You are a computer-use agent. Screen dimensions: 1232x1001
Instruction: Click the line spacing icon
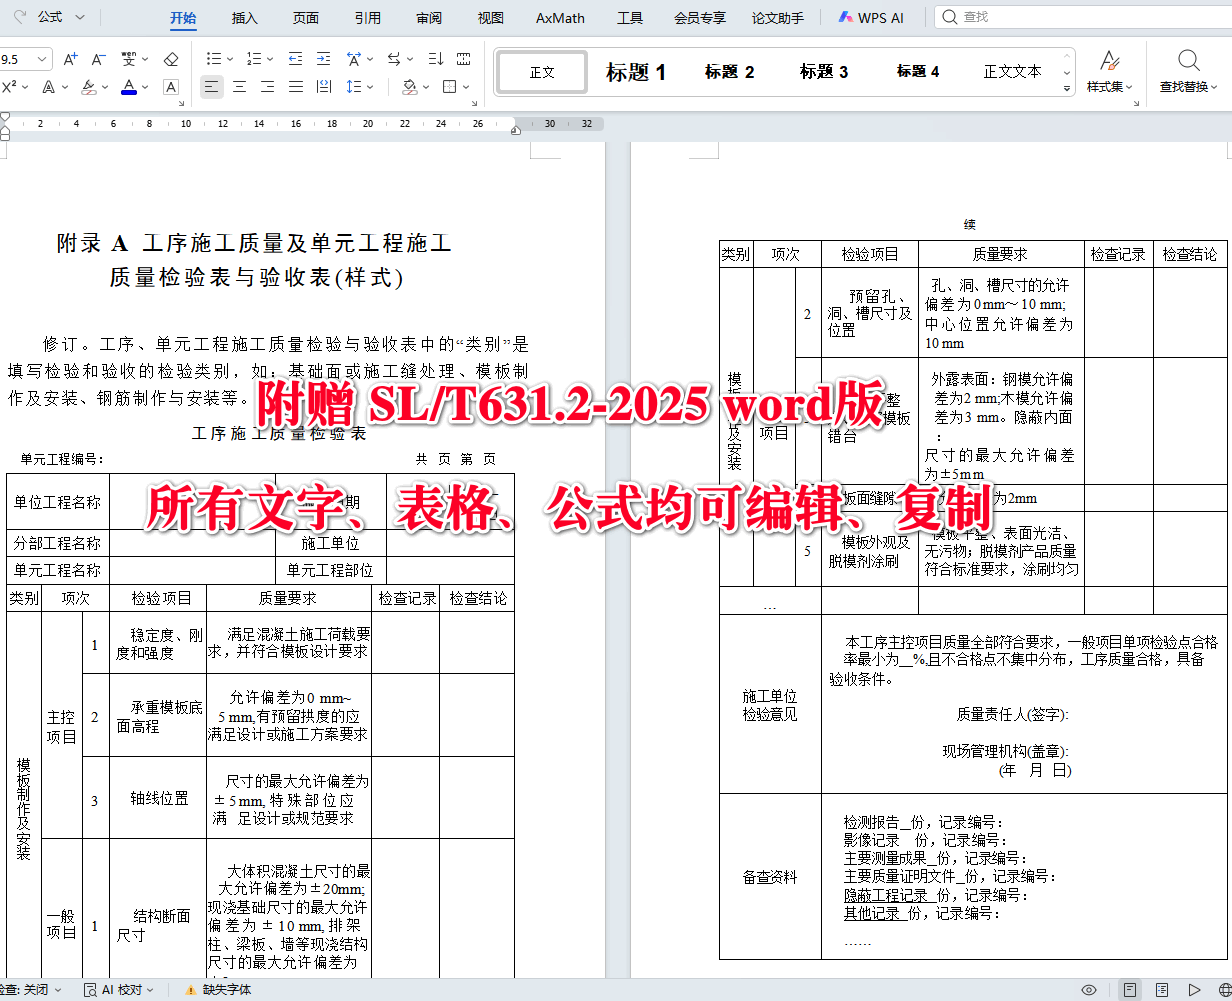click(x=353, y=87)
